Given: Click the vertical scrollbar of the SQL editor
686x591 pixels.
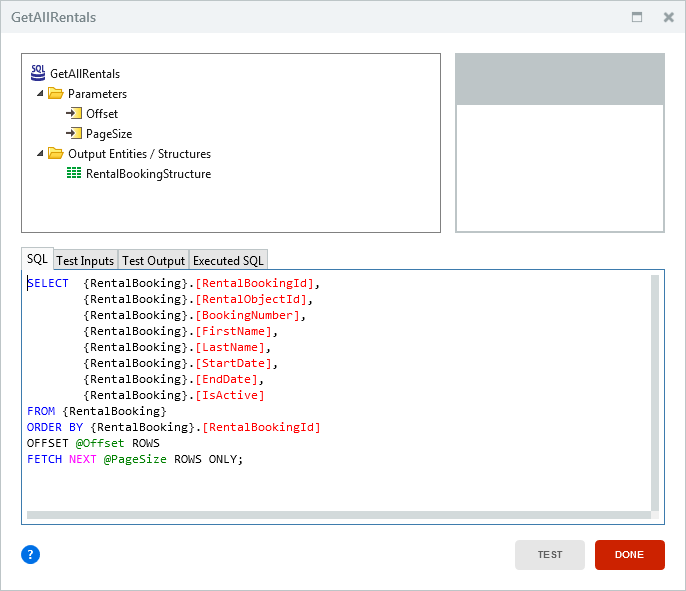Looking at the screenshot, I should pyautogui.click(x=655, y=392).
